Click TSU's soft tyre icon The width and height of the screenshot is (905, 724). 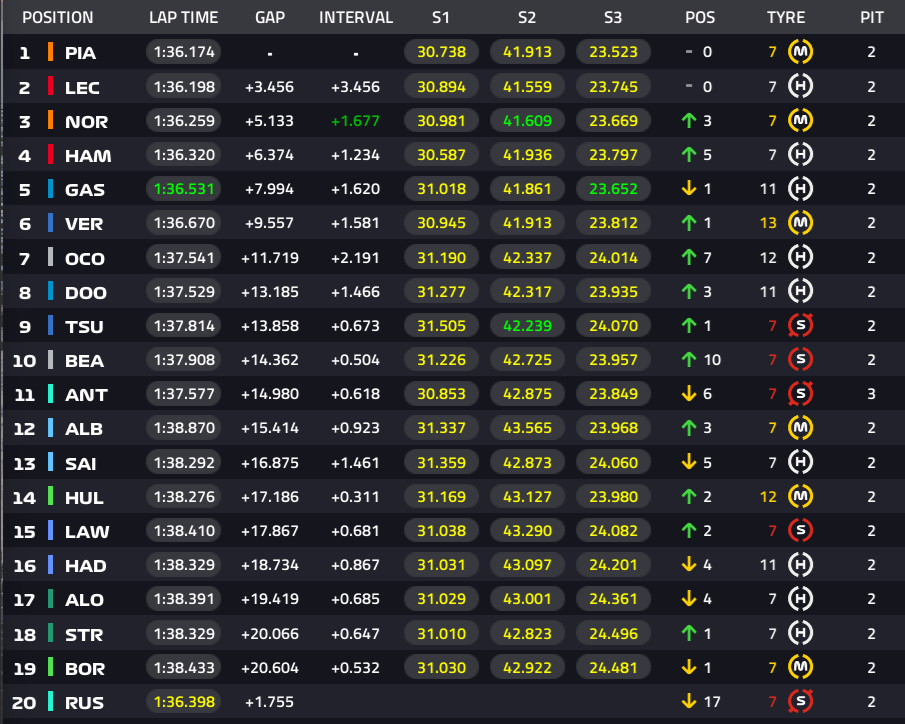pos(800,326)
